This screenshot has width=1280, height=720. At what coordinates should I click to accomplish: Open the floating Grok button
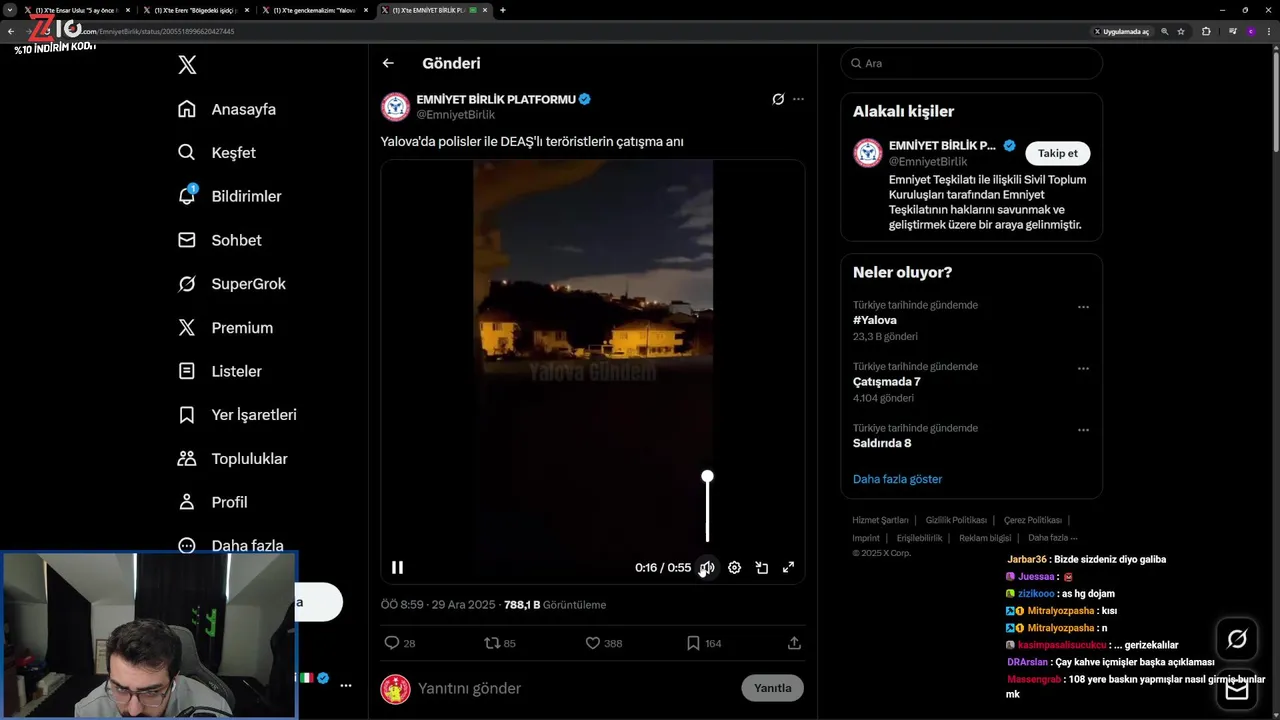pyautogui.click(x=1237, y=639)
